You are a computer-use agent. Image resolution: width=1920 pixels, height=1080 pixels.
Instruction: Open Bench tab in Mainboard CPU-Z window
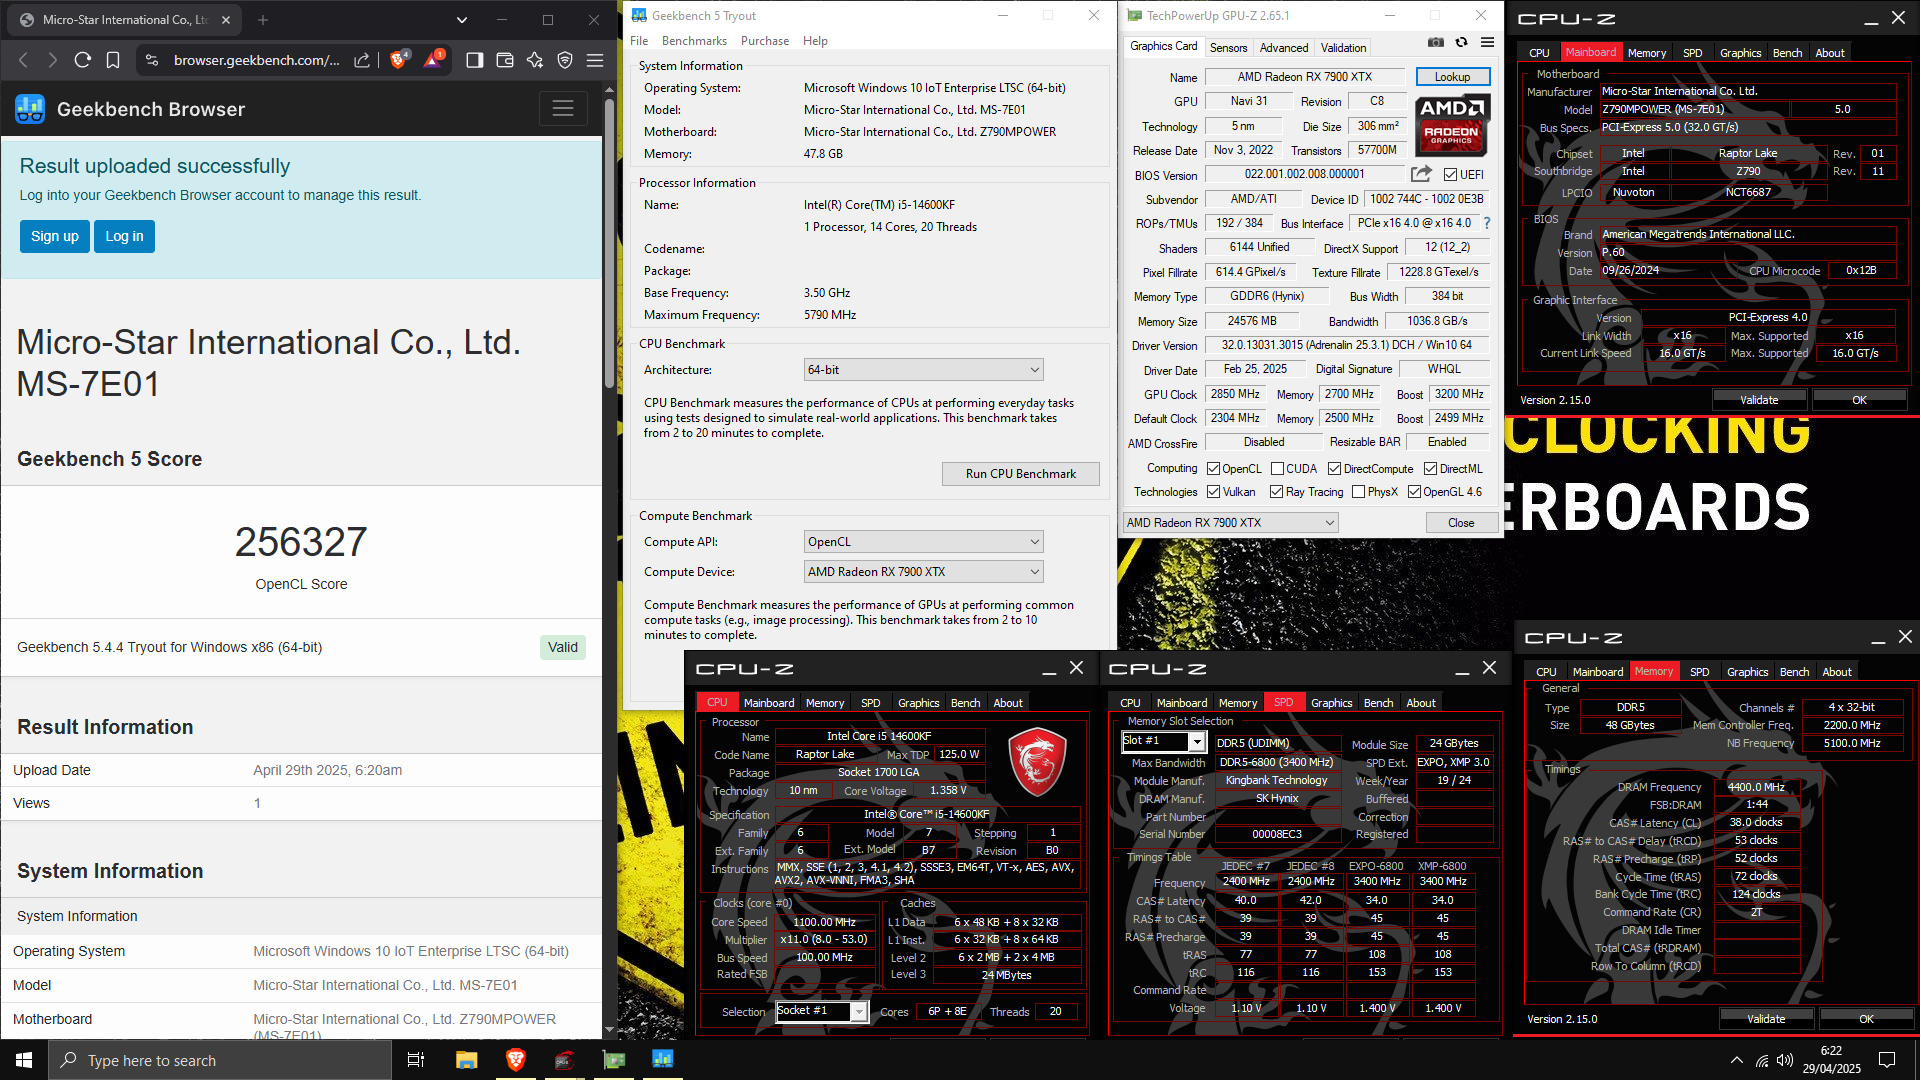pyautogui.click(x=1787, y=53)
